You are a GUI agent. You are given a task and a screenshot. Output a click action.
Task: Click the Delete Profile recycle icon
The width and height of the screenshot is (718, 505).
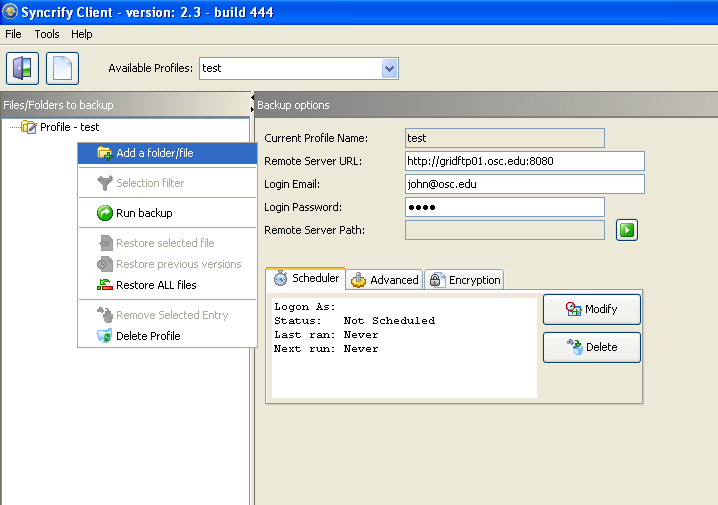pyautogui.click(x=104, y=336)
